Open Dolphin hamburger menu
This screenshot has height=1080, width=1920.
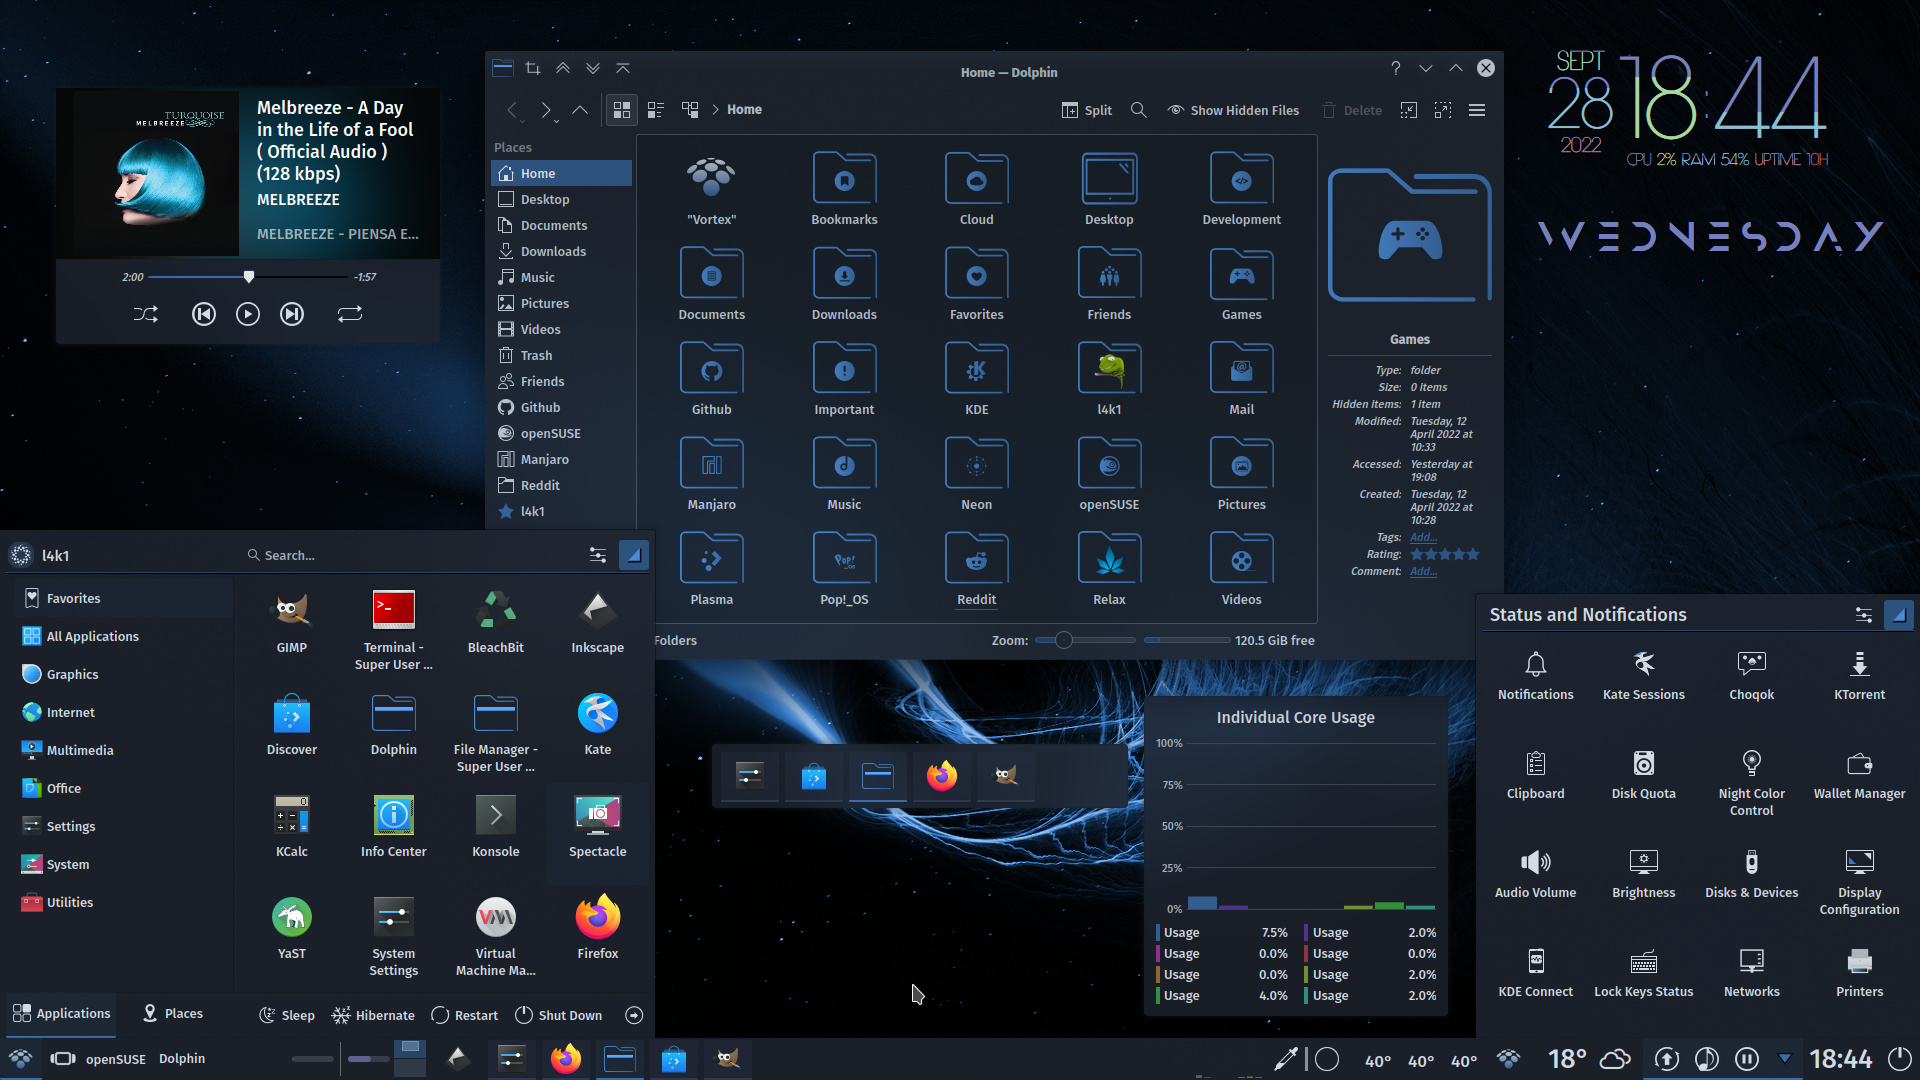[x=1476, y=110]
